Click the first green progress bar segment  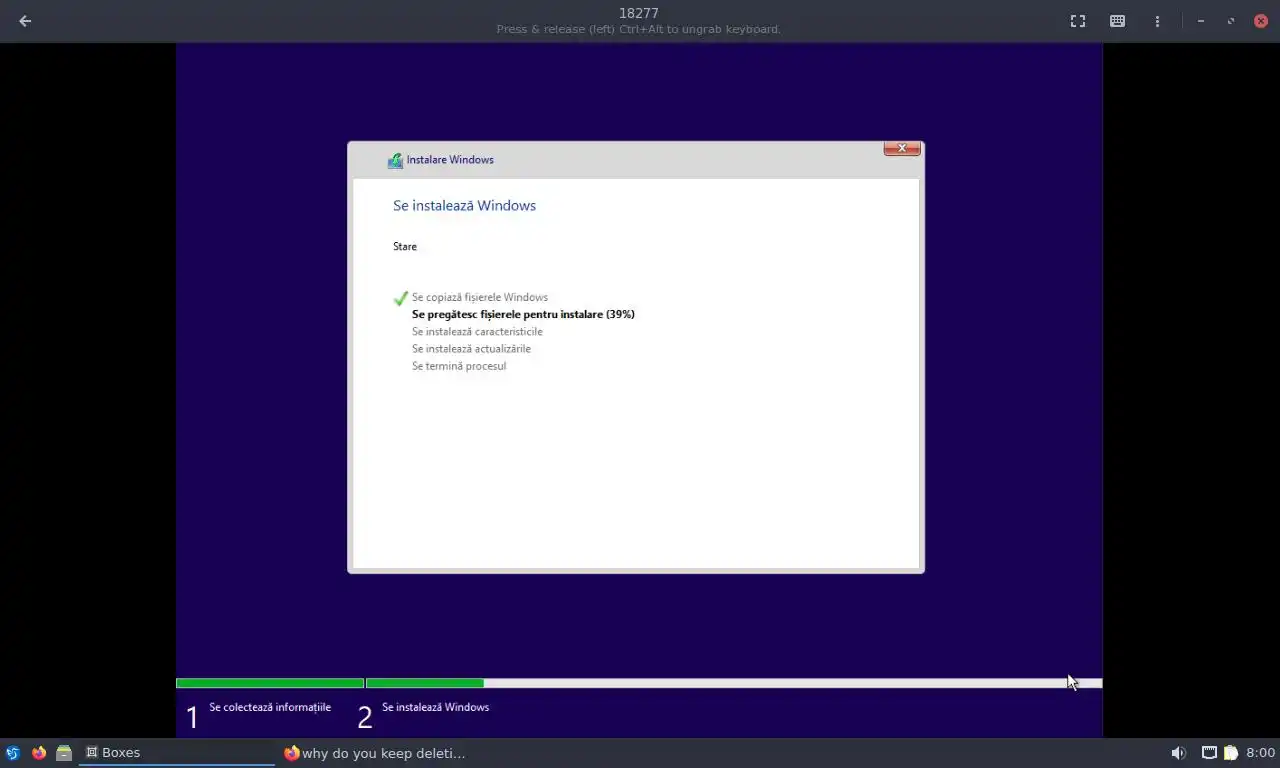[270, 684]
